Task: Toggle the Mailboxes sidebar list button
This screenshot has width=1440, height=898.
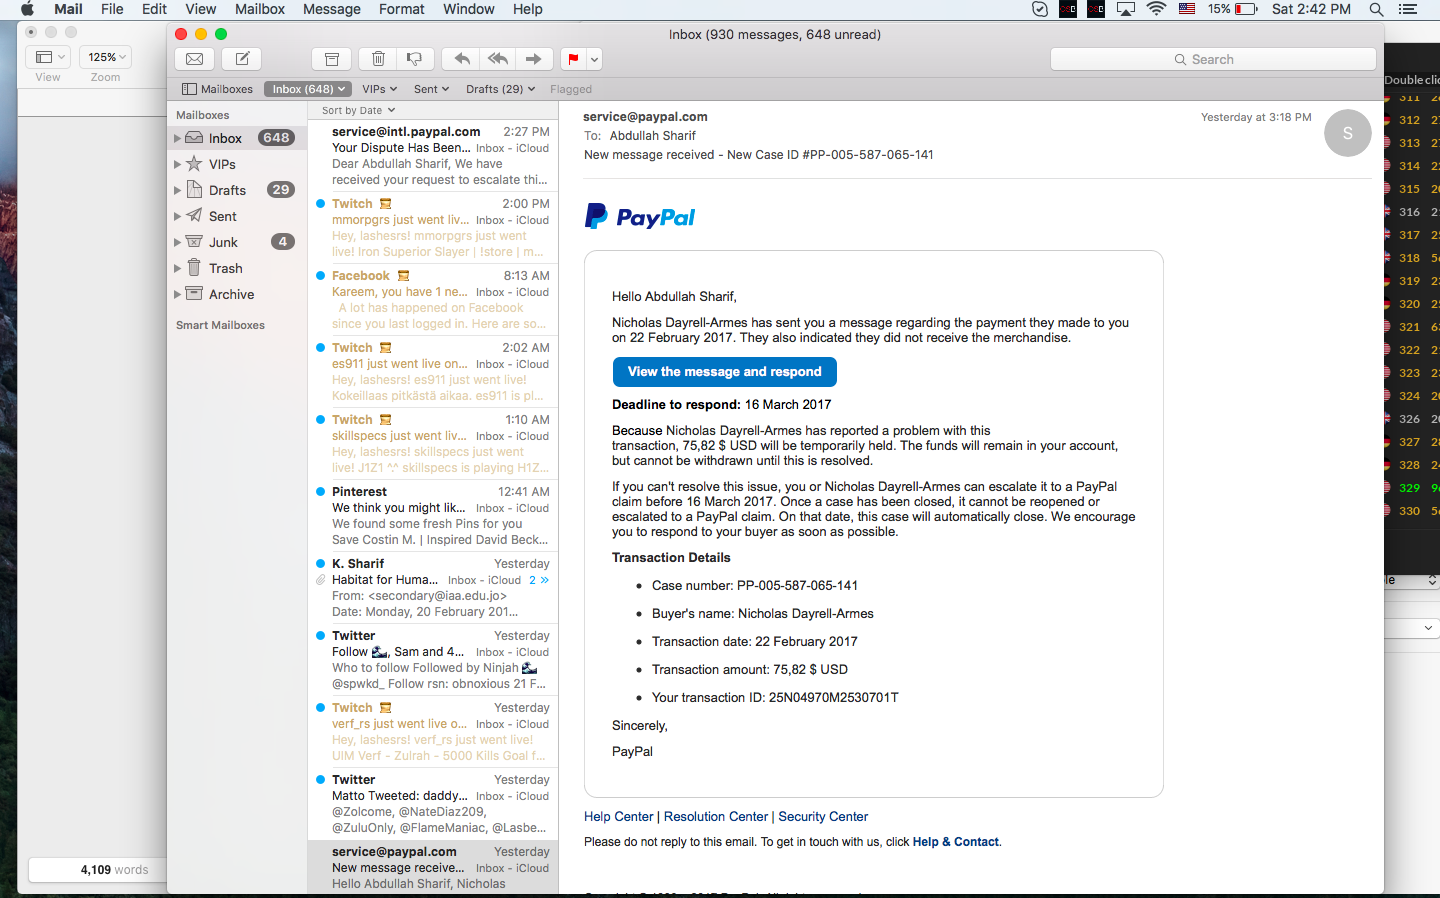Action: click(217, 89)
